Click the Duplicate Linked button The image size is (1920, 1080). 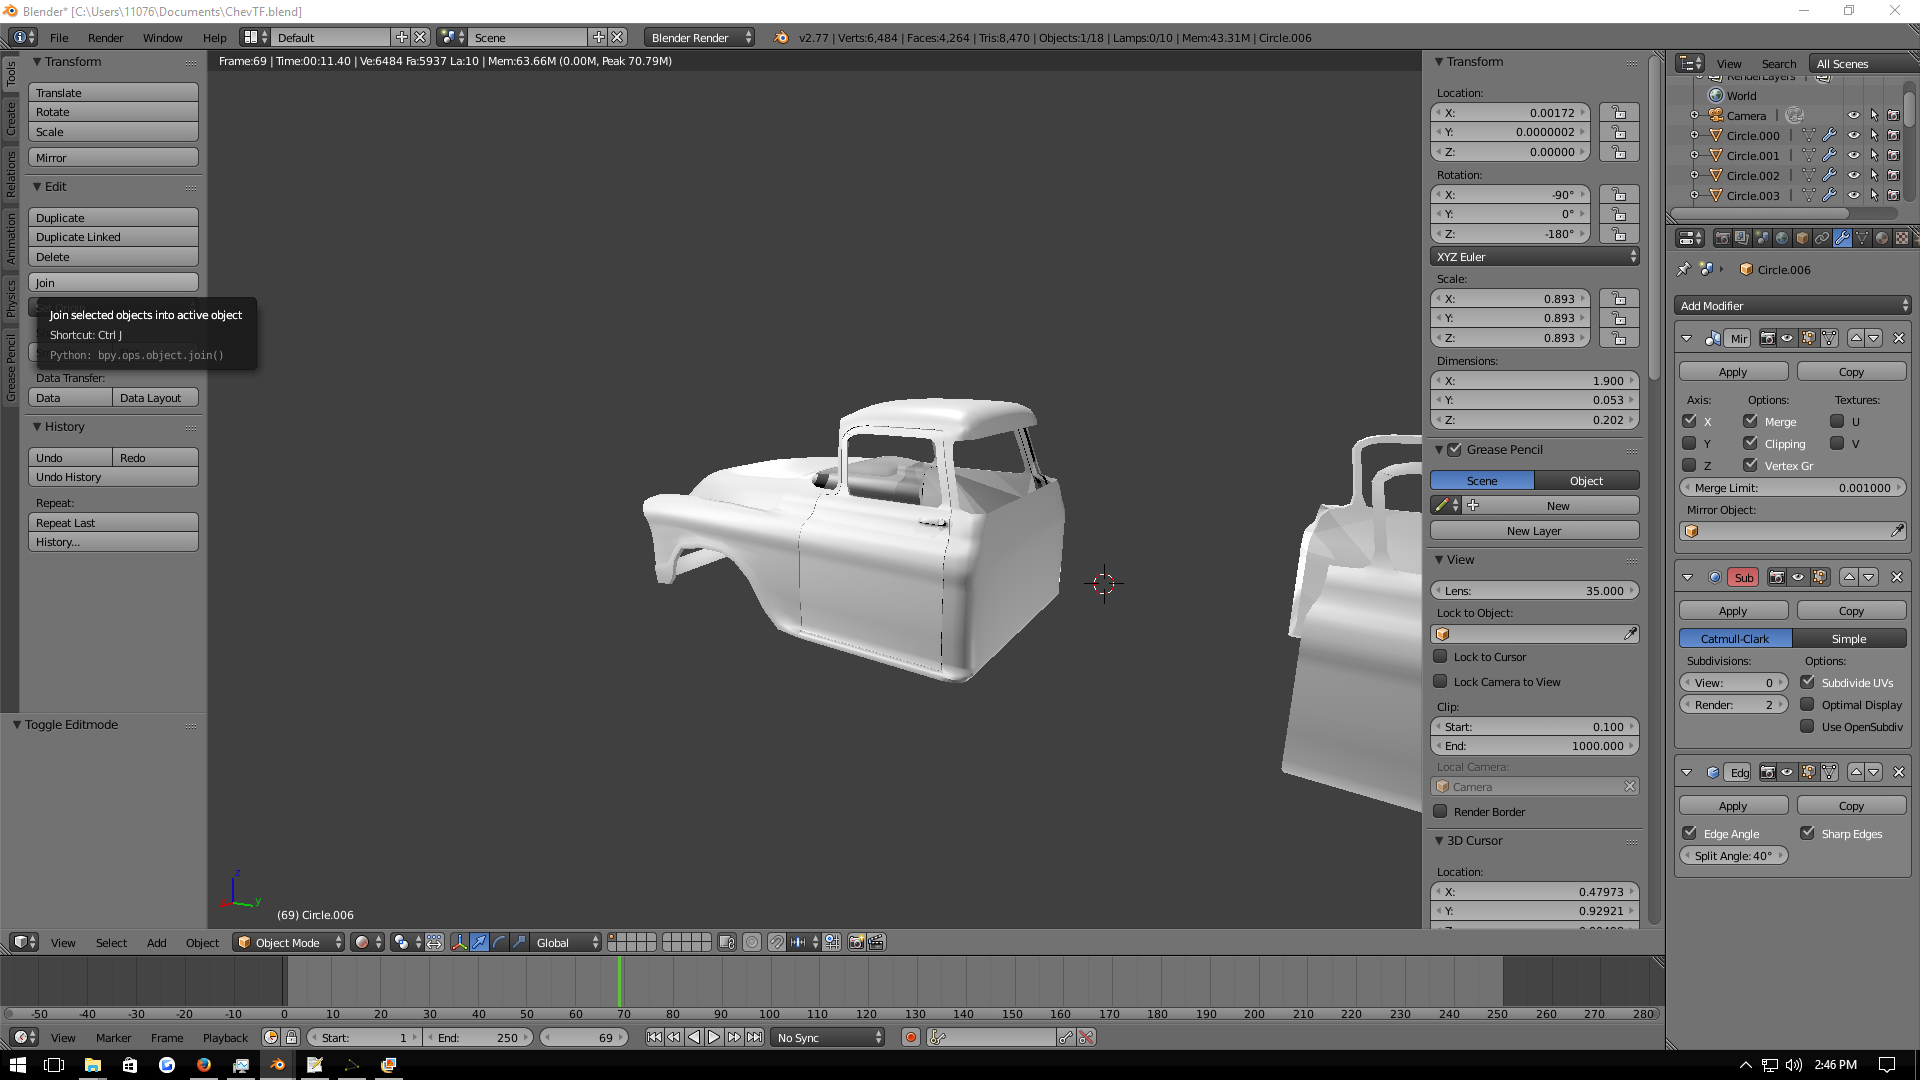(x=113, y=237)
